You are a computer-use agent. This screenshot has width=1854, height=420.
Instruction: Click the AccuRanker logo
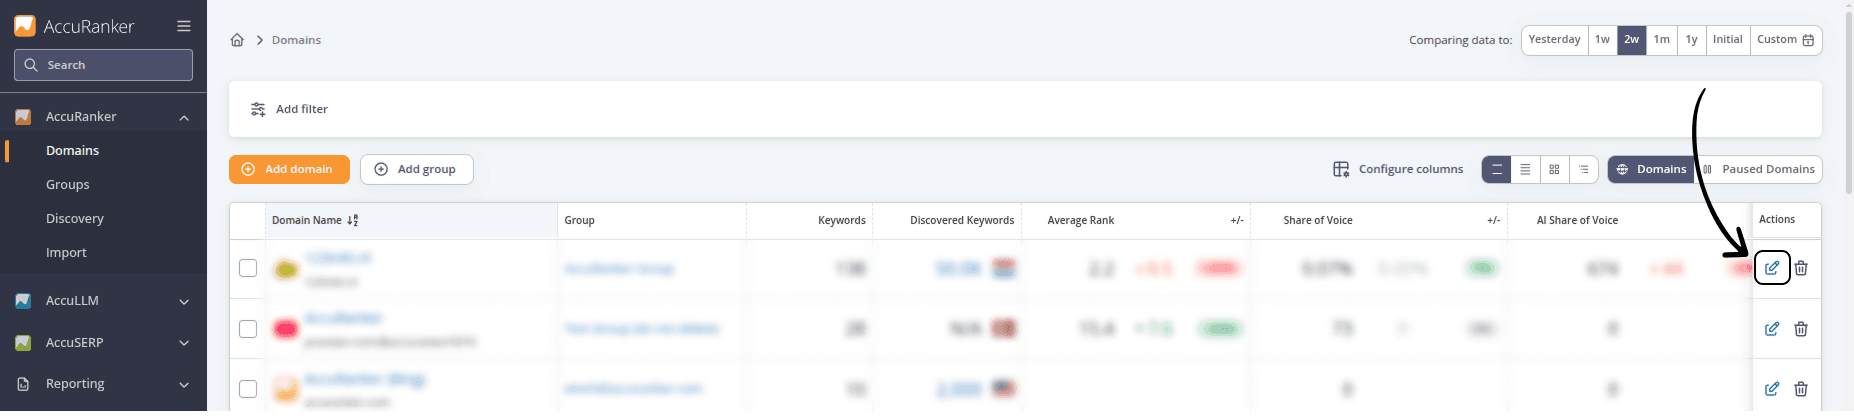[74, 26]
